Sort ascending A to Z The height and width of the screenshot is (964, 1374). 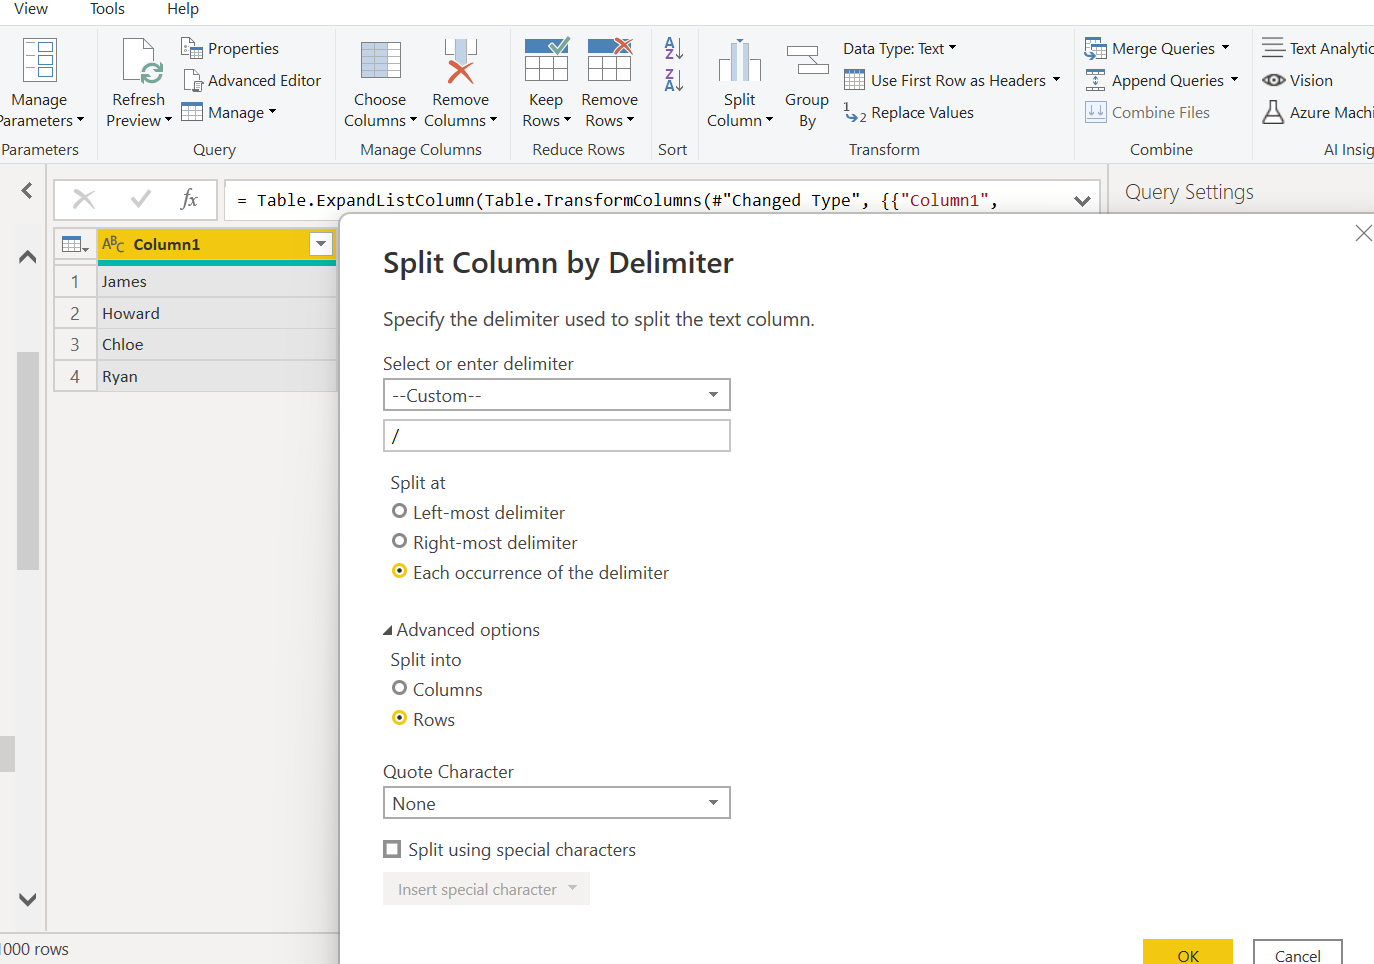pos(673,48)
